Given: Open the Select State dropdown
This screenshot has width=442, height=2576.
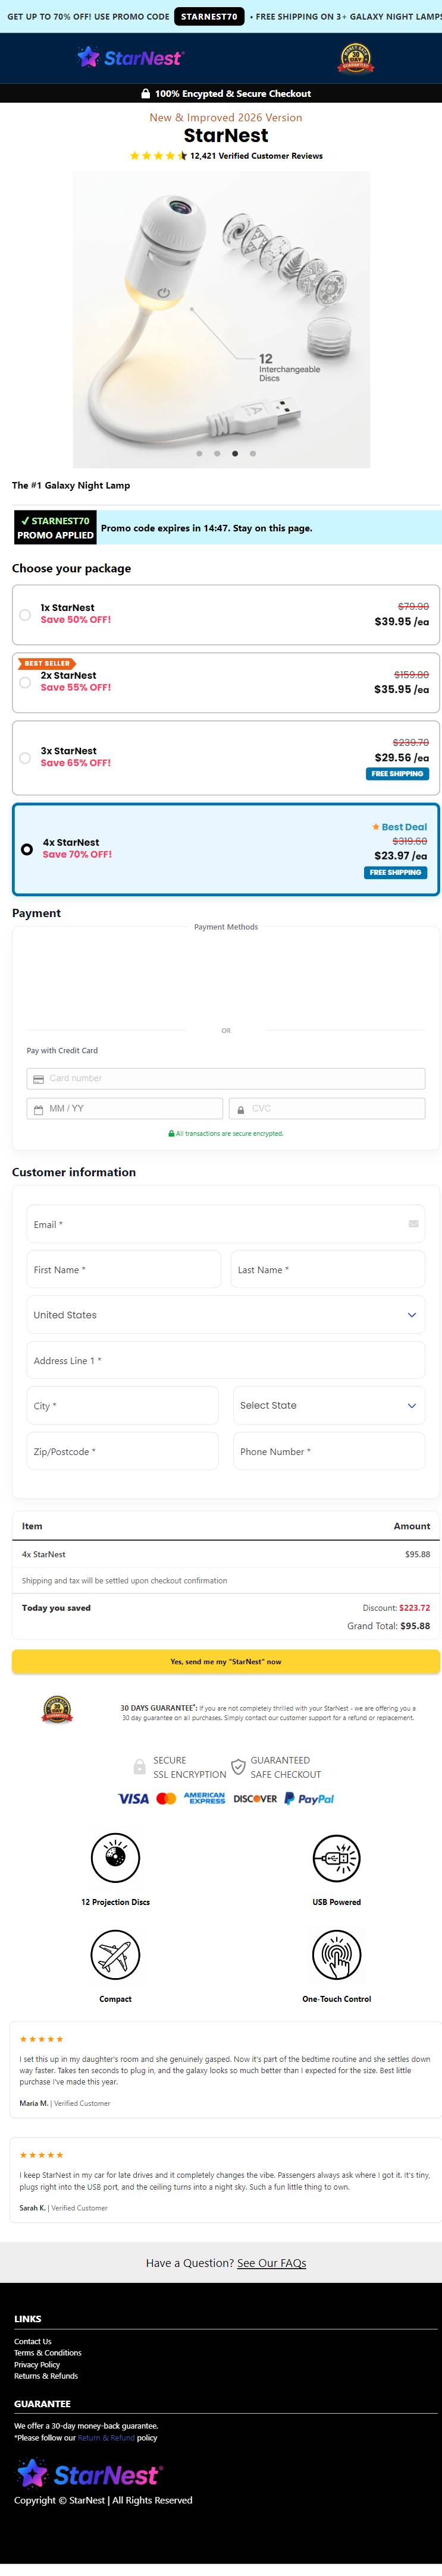Looking at the screenshot, I should tap(329, 1406).
